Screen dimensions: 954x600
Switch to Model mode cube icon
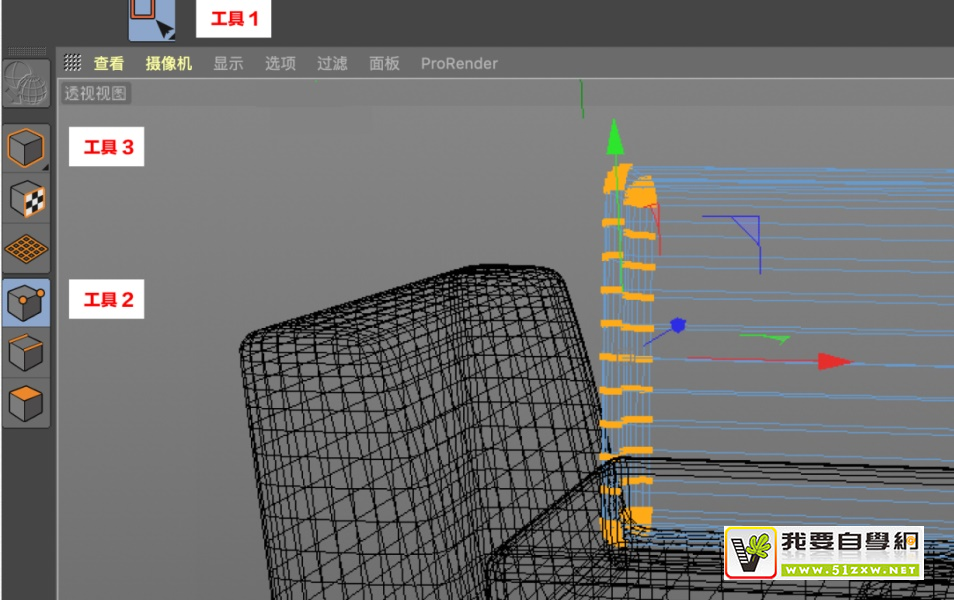pos(26,149)
